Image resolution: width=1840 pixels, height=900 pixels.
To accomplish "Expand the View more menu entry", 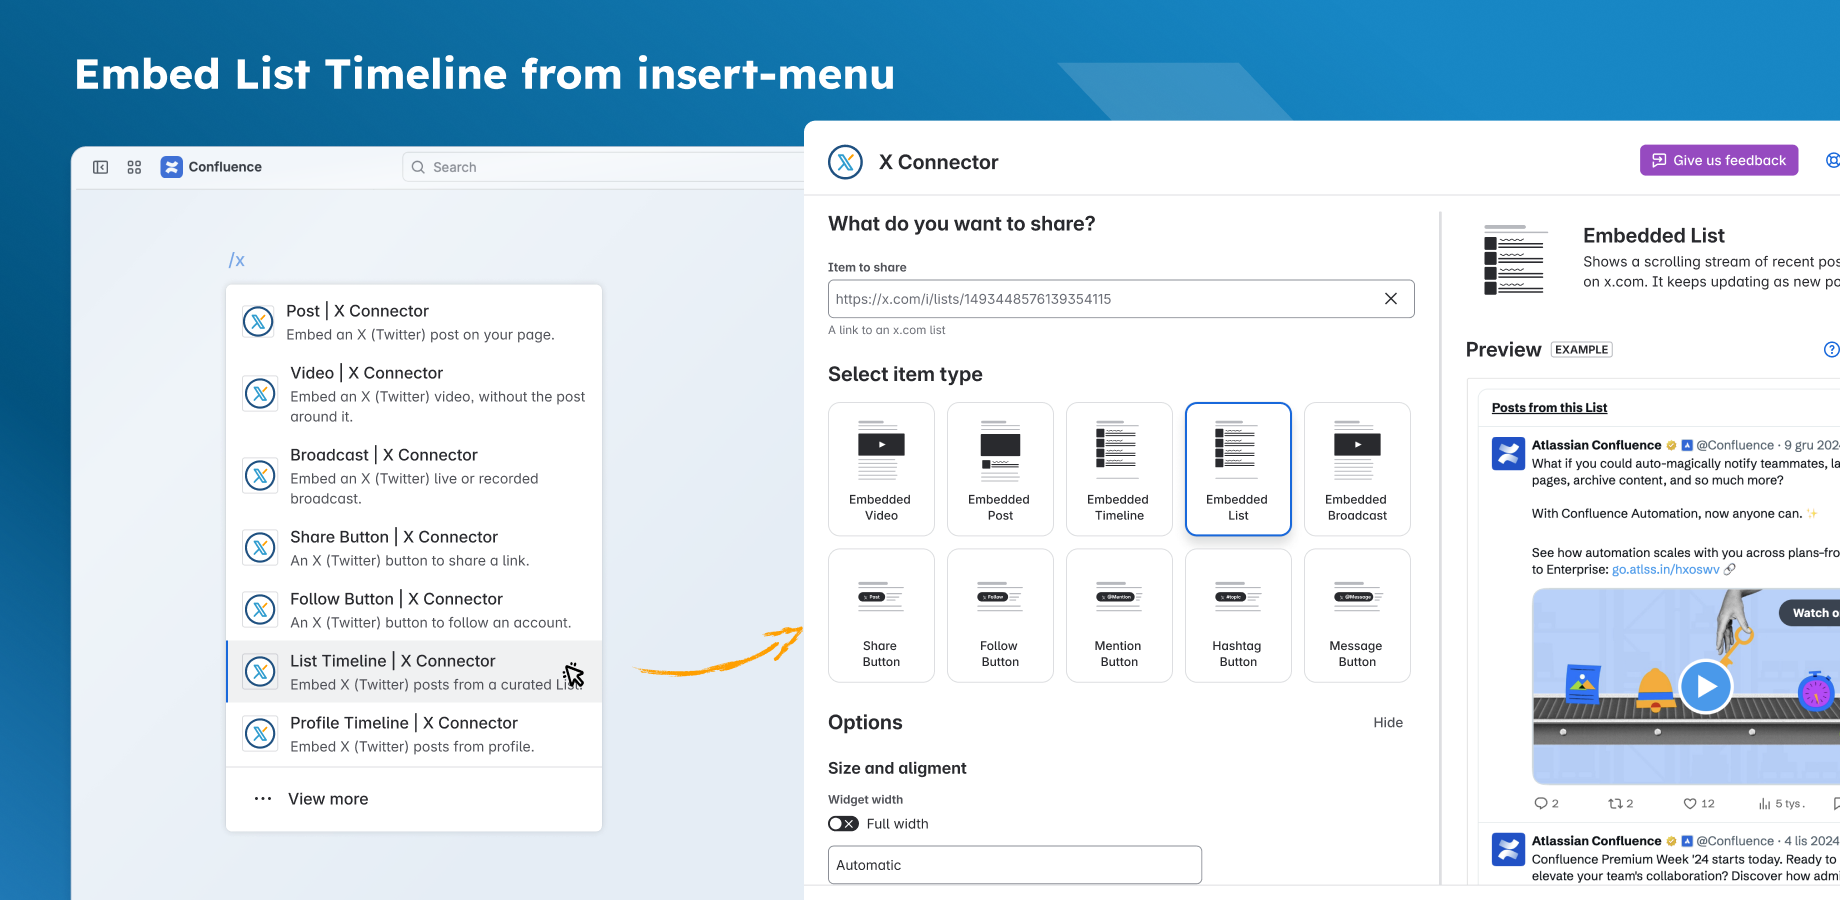I will (x=414, y=799).
